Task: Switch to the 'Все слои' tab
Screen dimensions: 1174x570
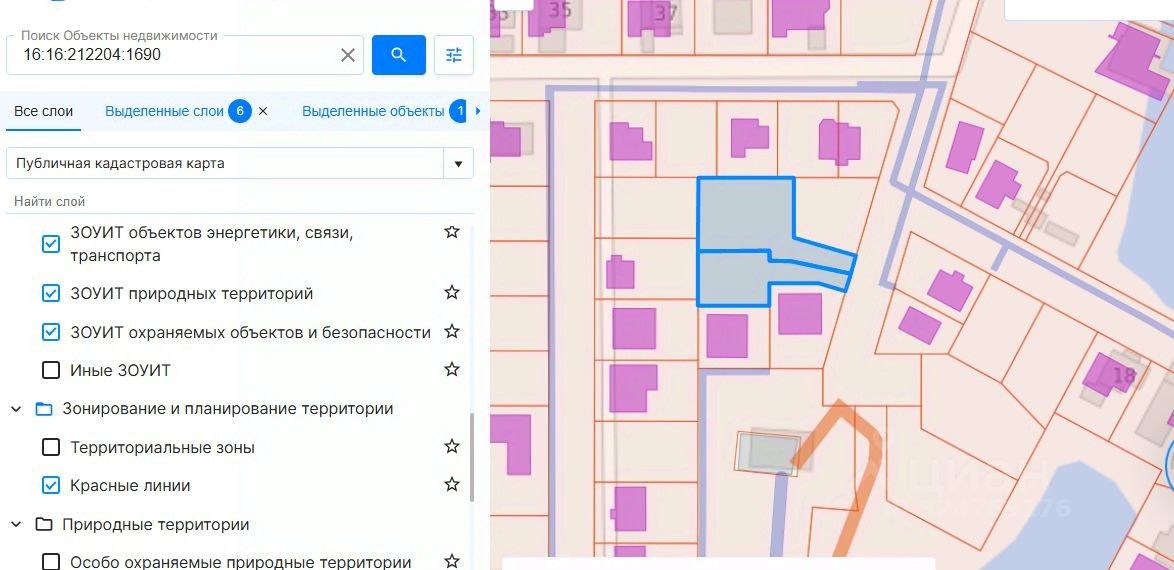Action: tap(43, 112)
